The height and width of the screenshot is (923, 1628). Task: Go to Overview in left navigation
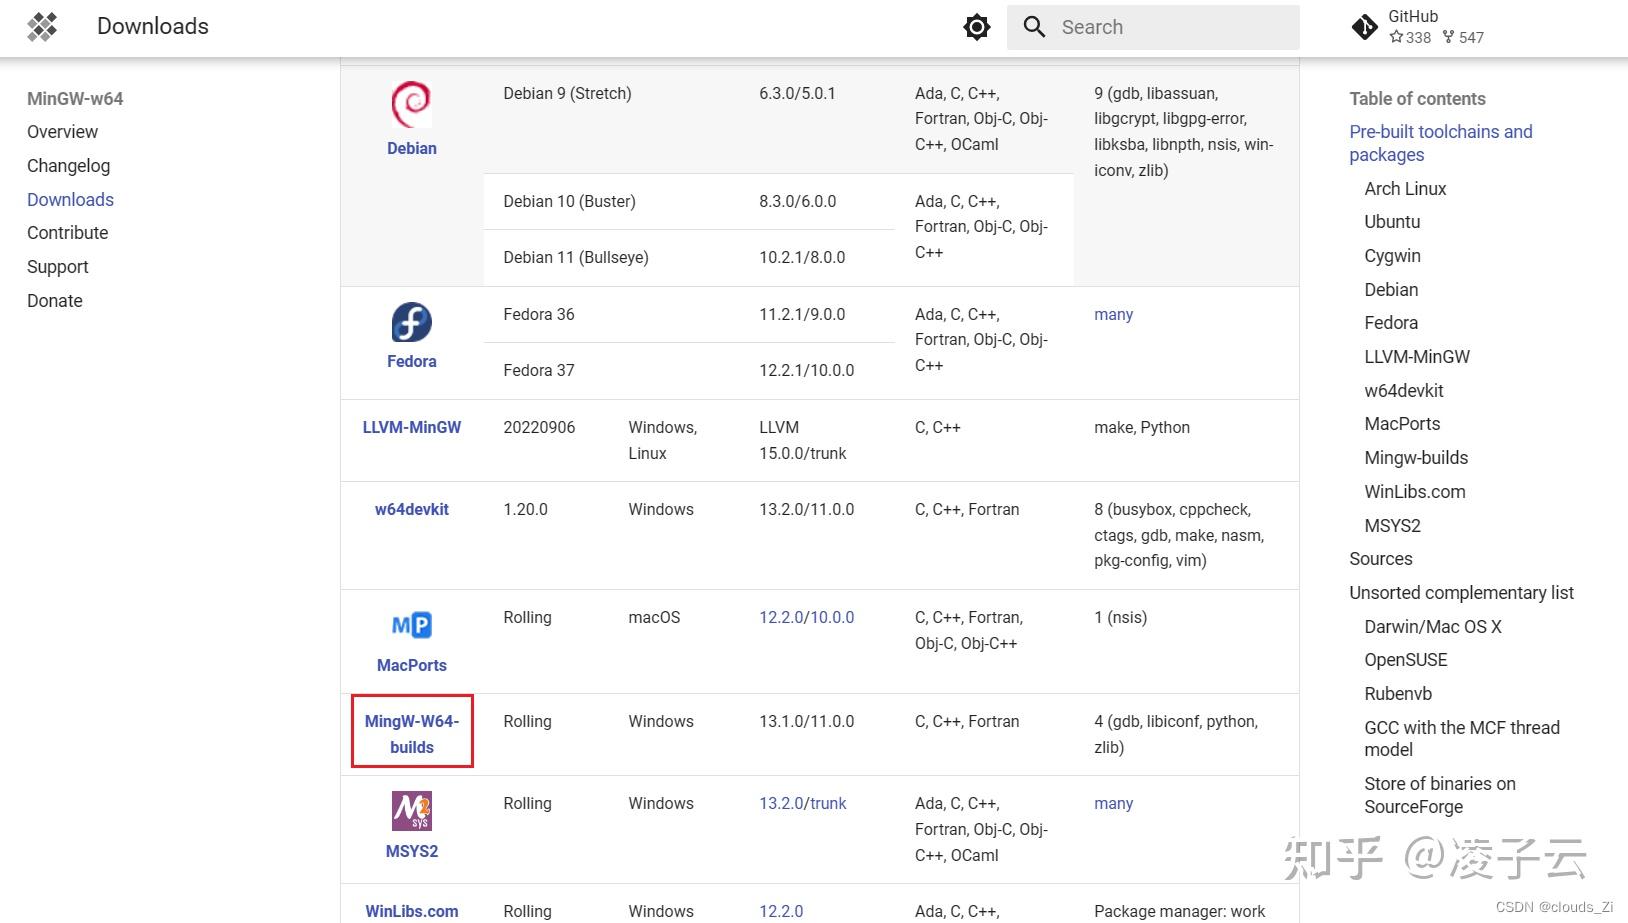point(62,132)
